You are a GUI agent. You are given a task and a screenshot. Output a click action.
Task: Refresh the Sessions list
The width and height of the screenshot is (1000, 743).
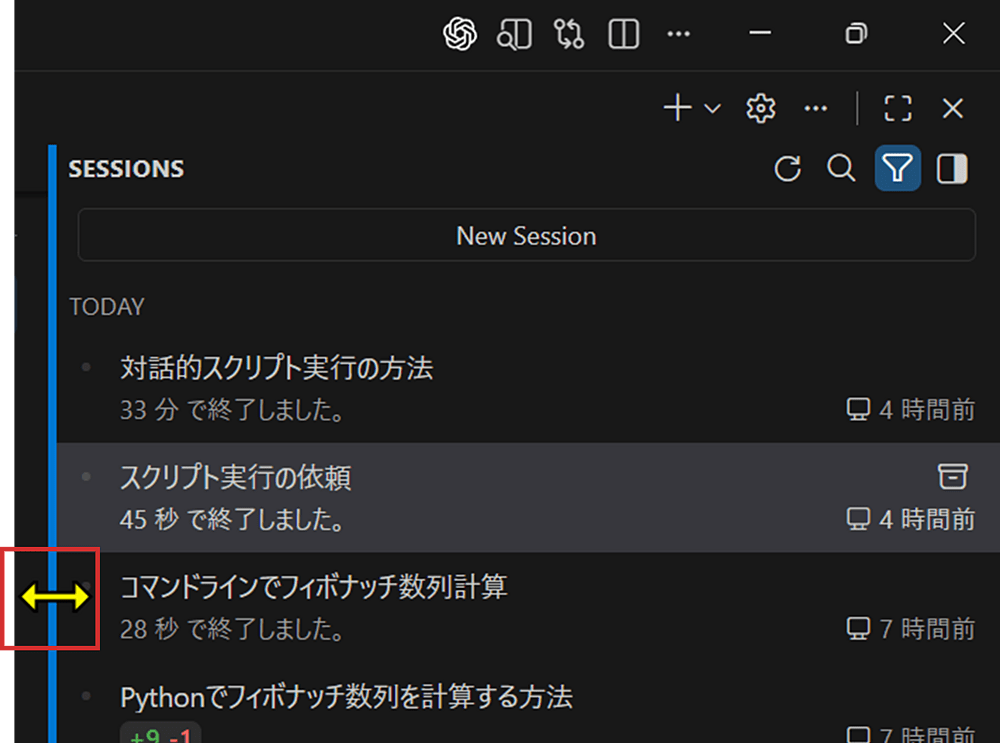tap(787, 169)
